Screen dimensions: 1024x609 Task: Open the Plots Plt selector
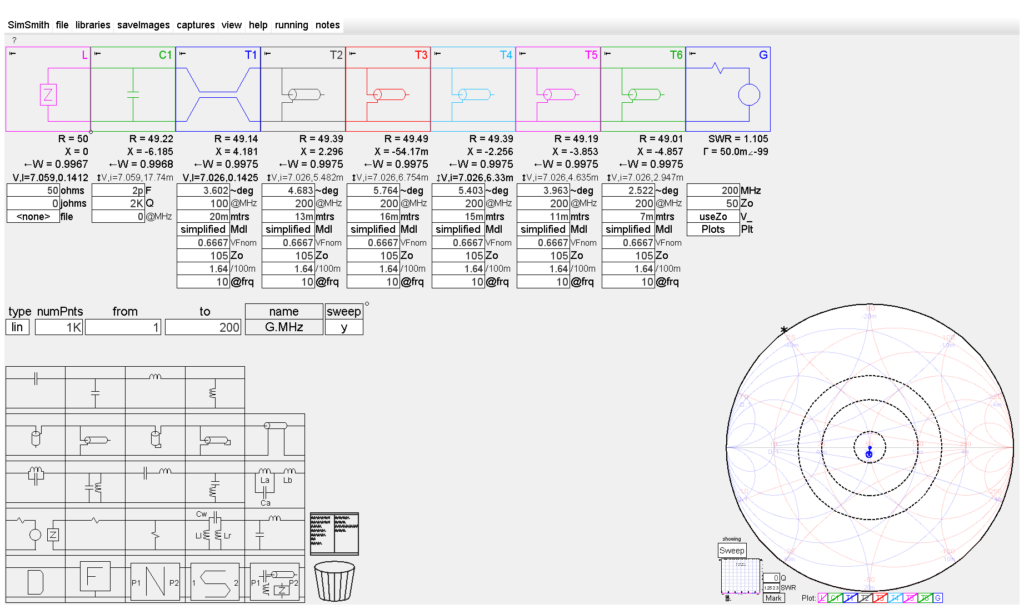point(713,230)
